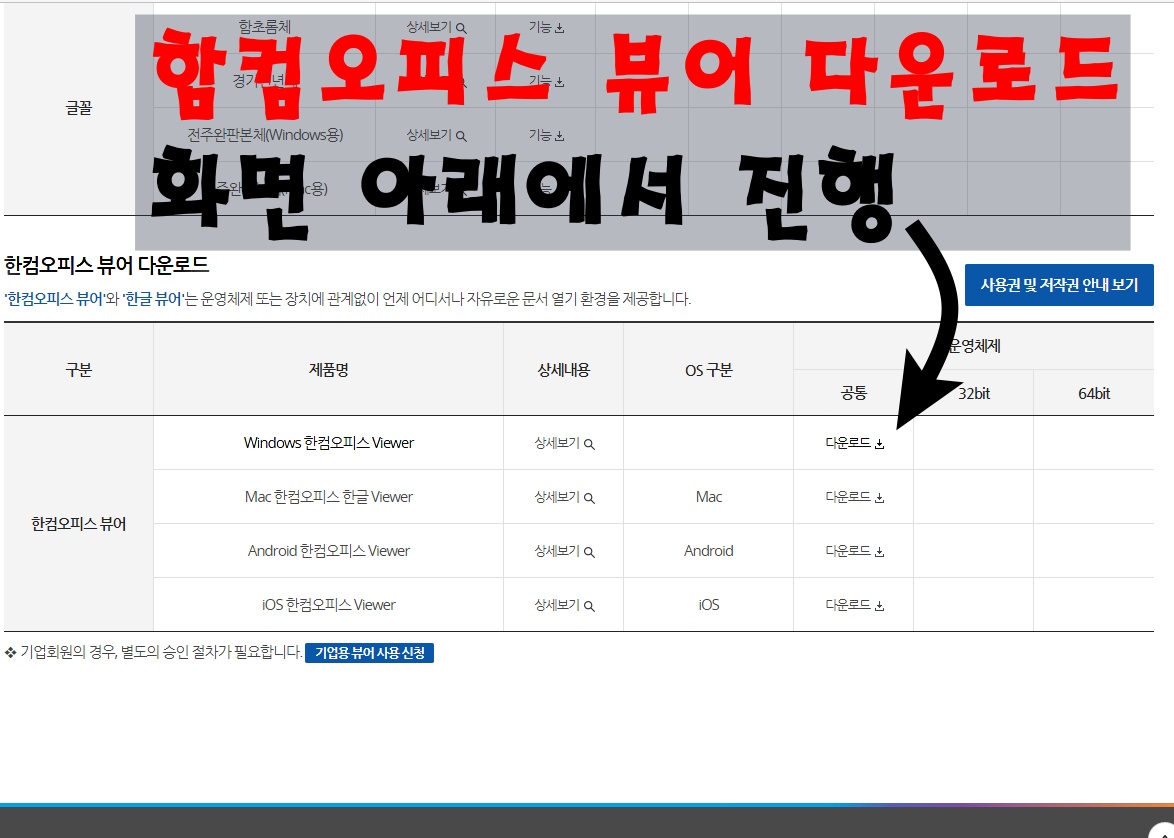Download Windows 한컴오피스 Viewer

pyautogui.click(x=854, y=443)
